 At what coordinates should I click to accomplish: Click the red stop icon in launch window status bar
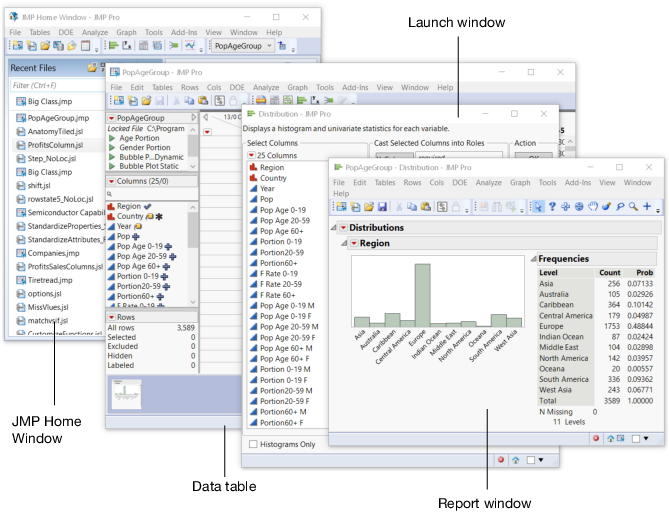[x=501, y=460]
